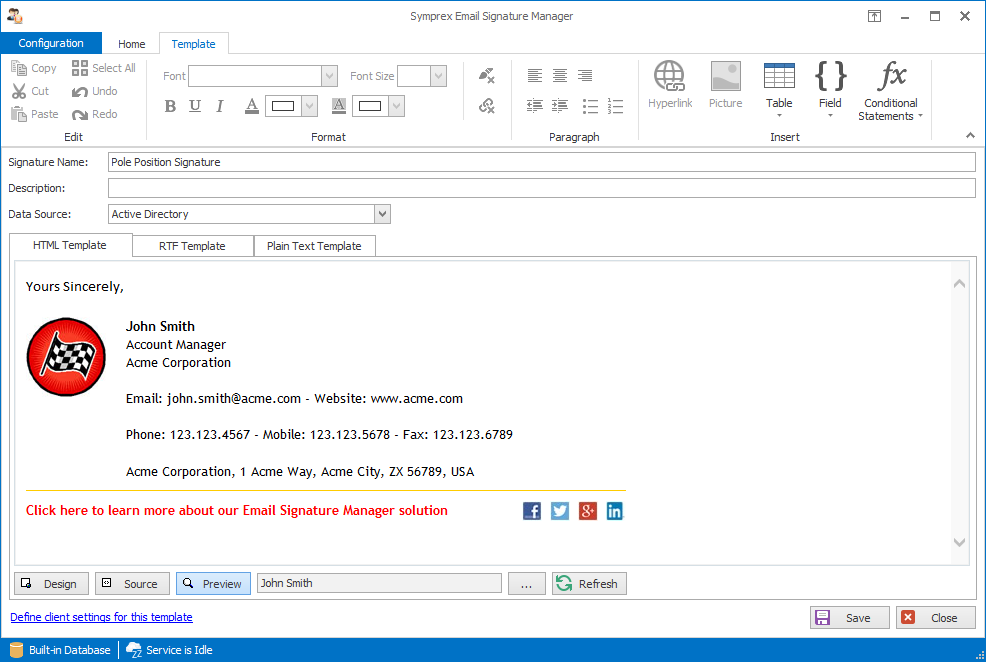The height and width of the screenshot is (662, 986).
Task: Align text left
Action: click(x=535, y=75)
